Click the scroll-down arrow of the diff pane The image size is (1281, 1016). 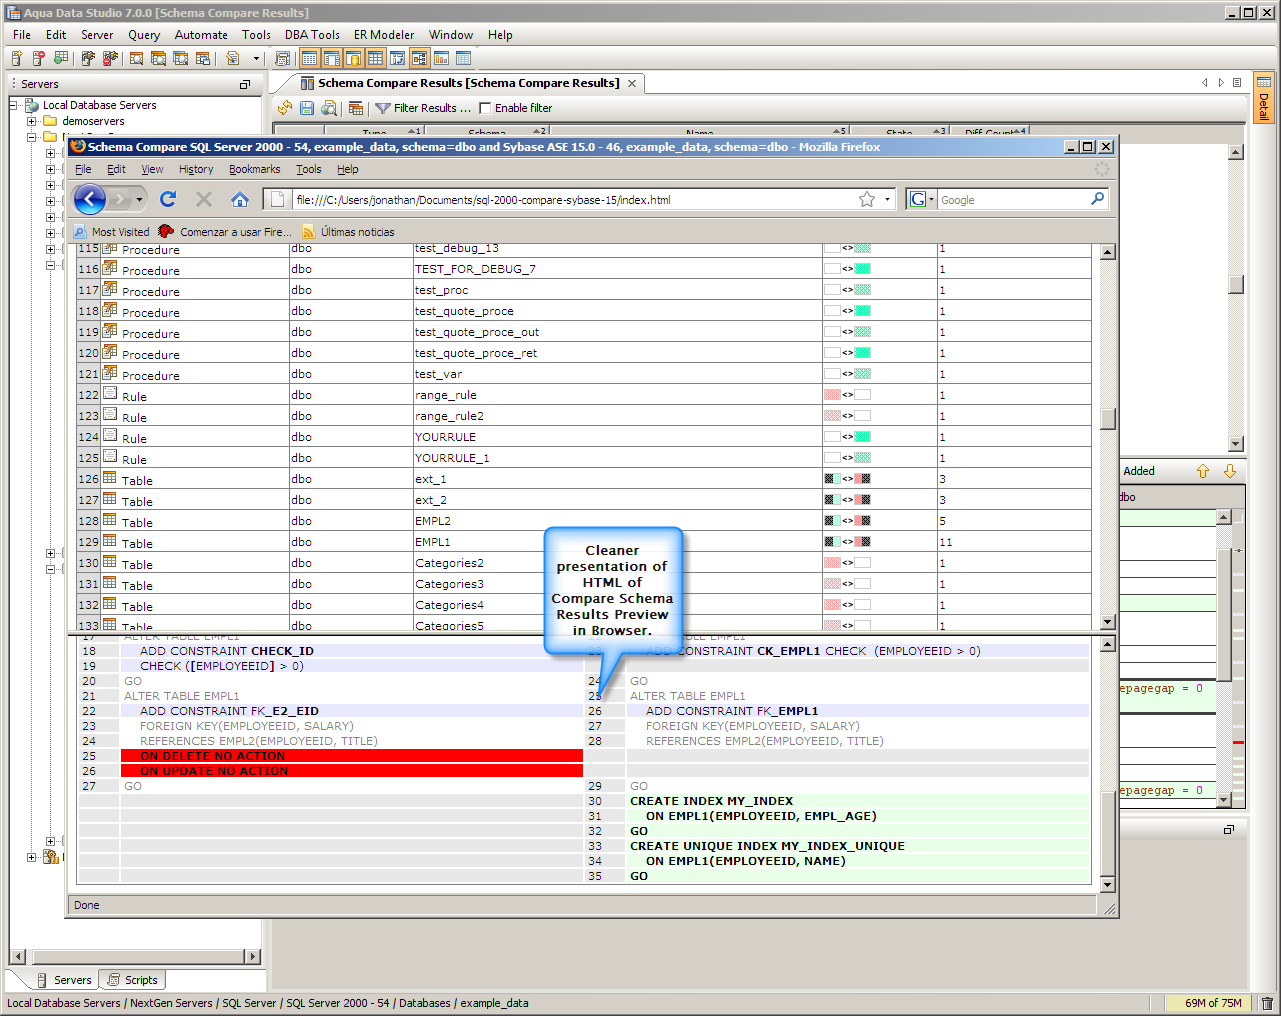[x=1107, y=885]
